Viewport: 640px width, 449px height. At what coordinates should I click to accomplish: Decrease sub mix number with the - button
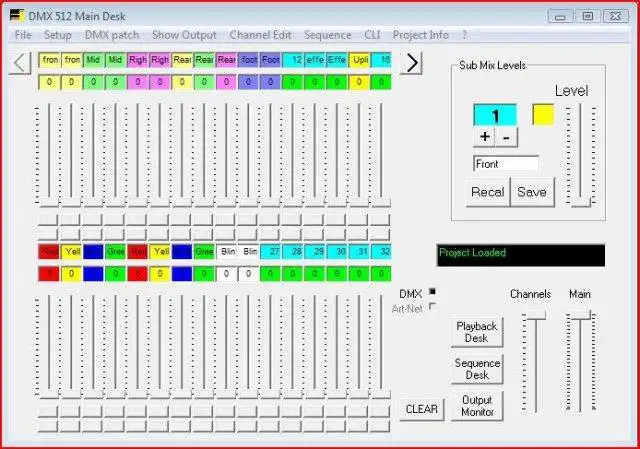(506, 136)
